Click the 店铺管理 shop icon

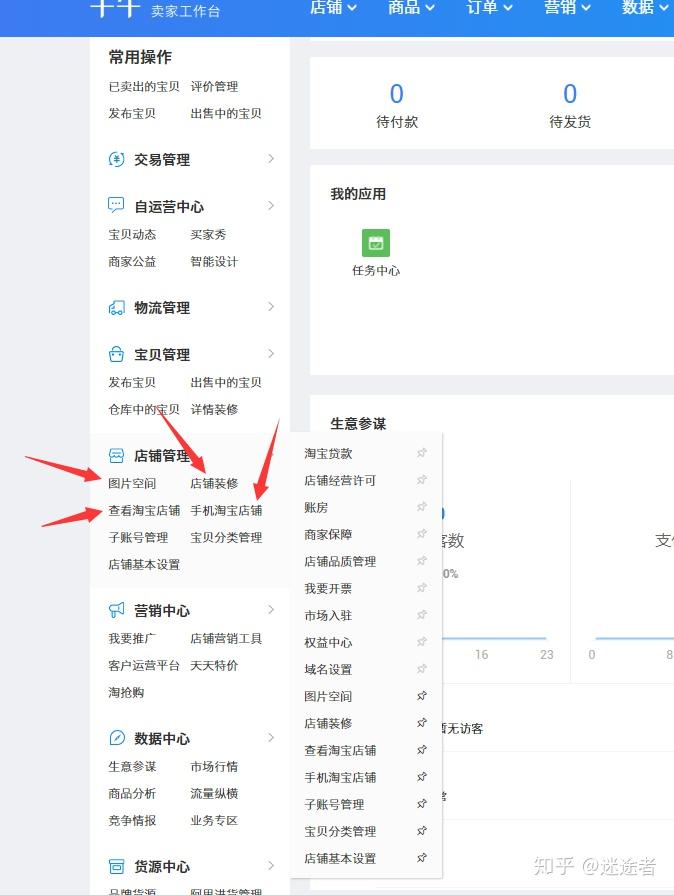116,455
